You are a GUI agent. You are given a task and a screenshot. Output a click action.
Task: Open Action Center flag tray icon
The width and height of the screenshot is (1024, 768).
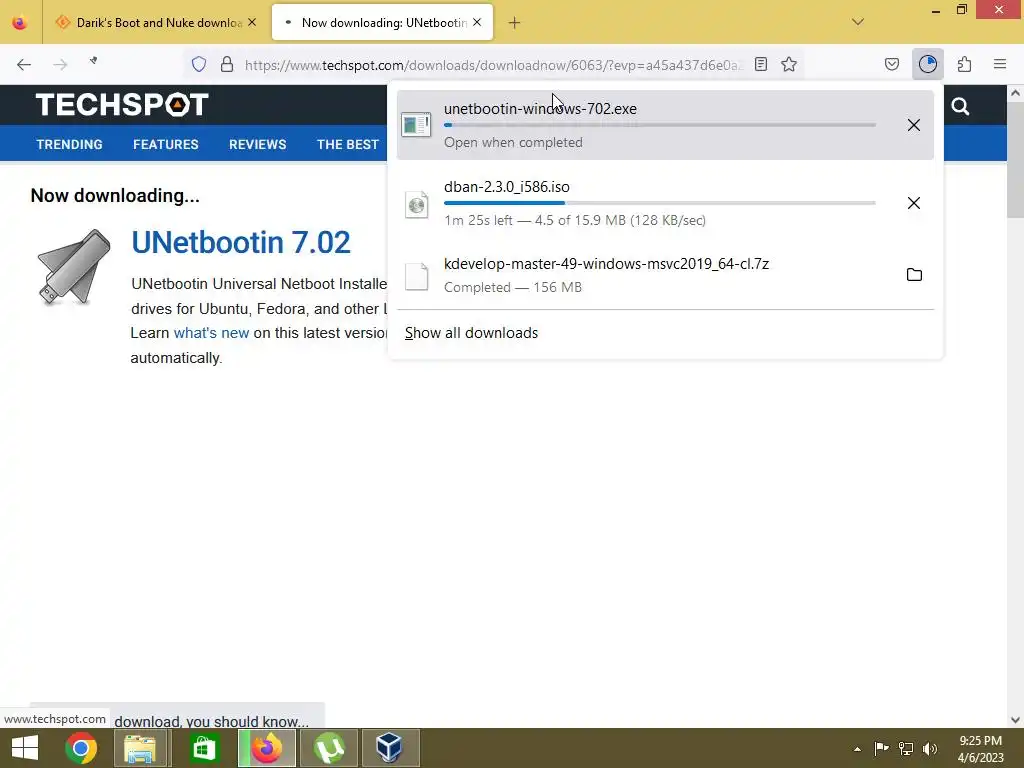[x=881, y=748]
